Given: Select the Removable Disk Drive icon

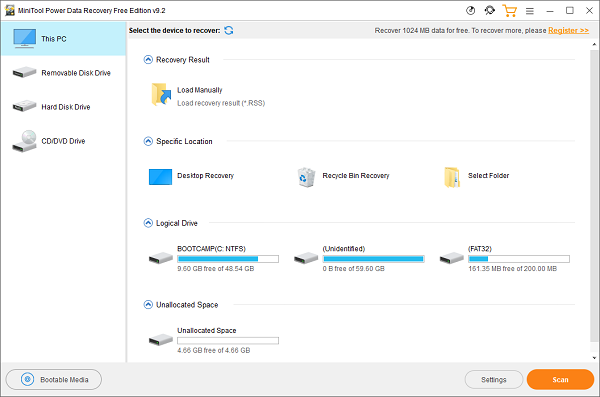Looking at the screenshot, I should [24, 72].
